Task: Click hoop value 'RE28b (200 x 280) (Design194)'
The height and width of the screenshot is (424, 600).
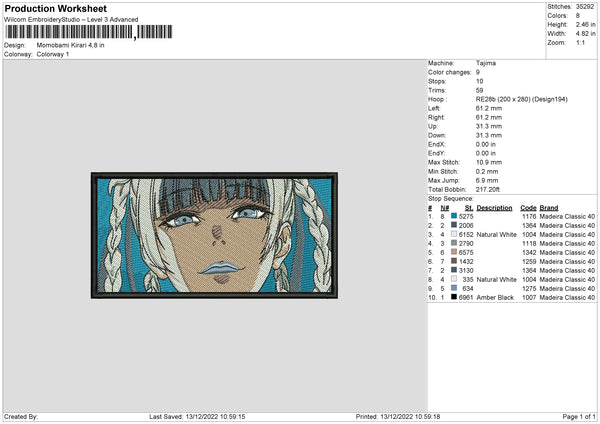Action: click(522, 99)
